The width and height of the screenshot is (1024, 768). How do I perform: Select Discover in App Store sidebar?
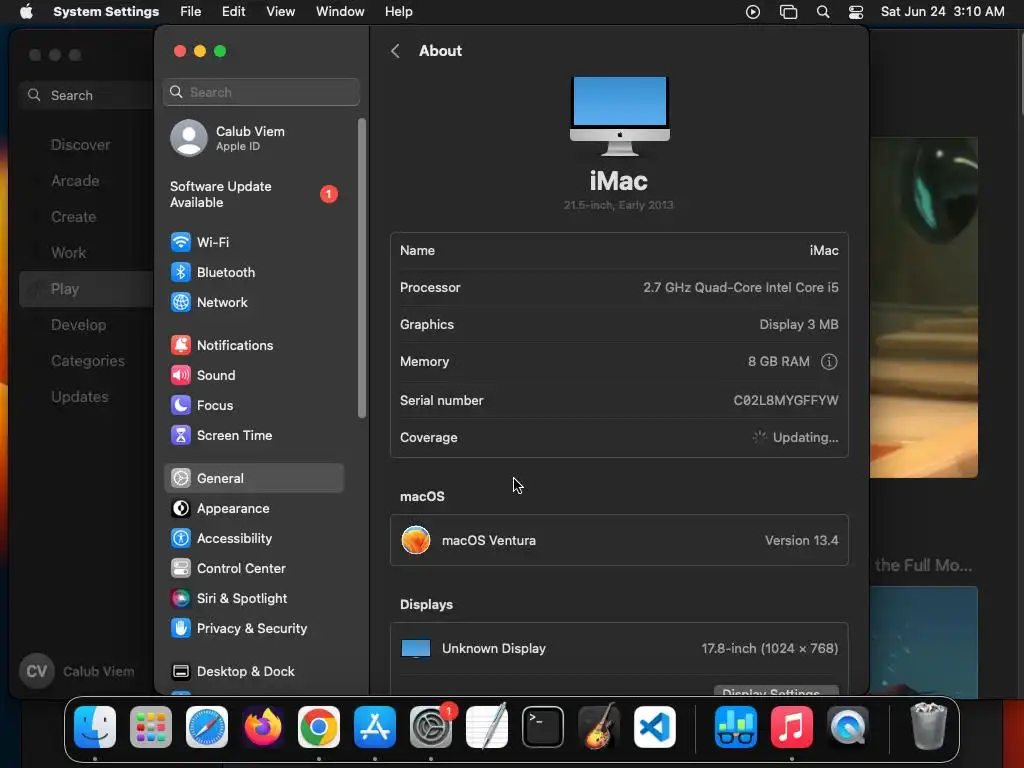[x=80, y=145]
